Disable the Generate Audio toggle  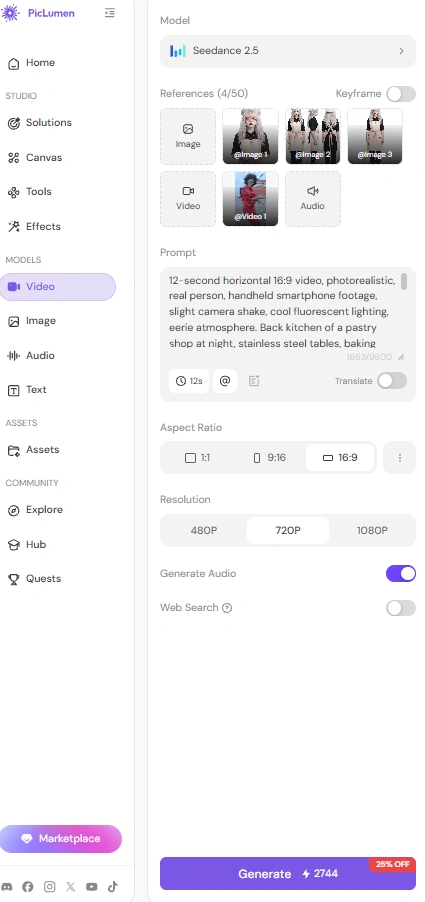click(x=400, y=574)
